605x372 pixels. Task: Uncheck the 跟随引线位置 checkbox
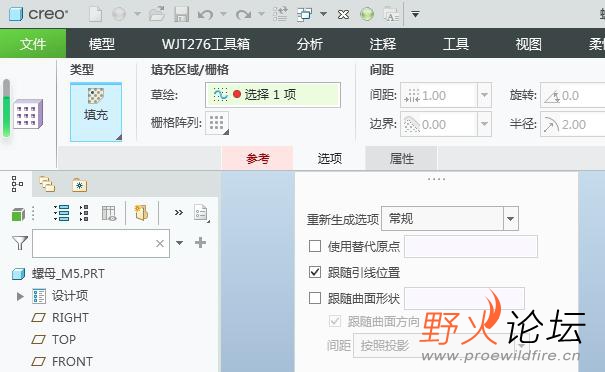pos(315,272)
